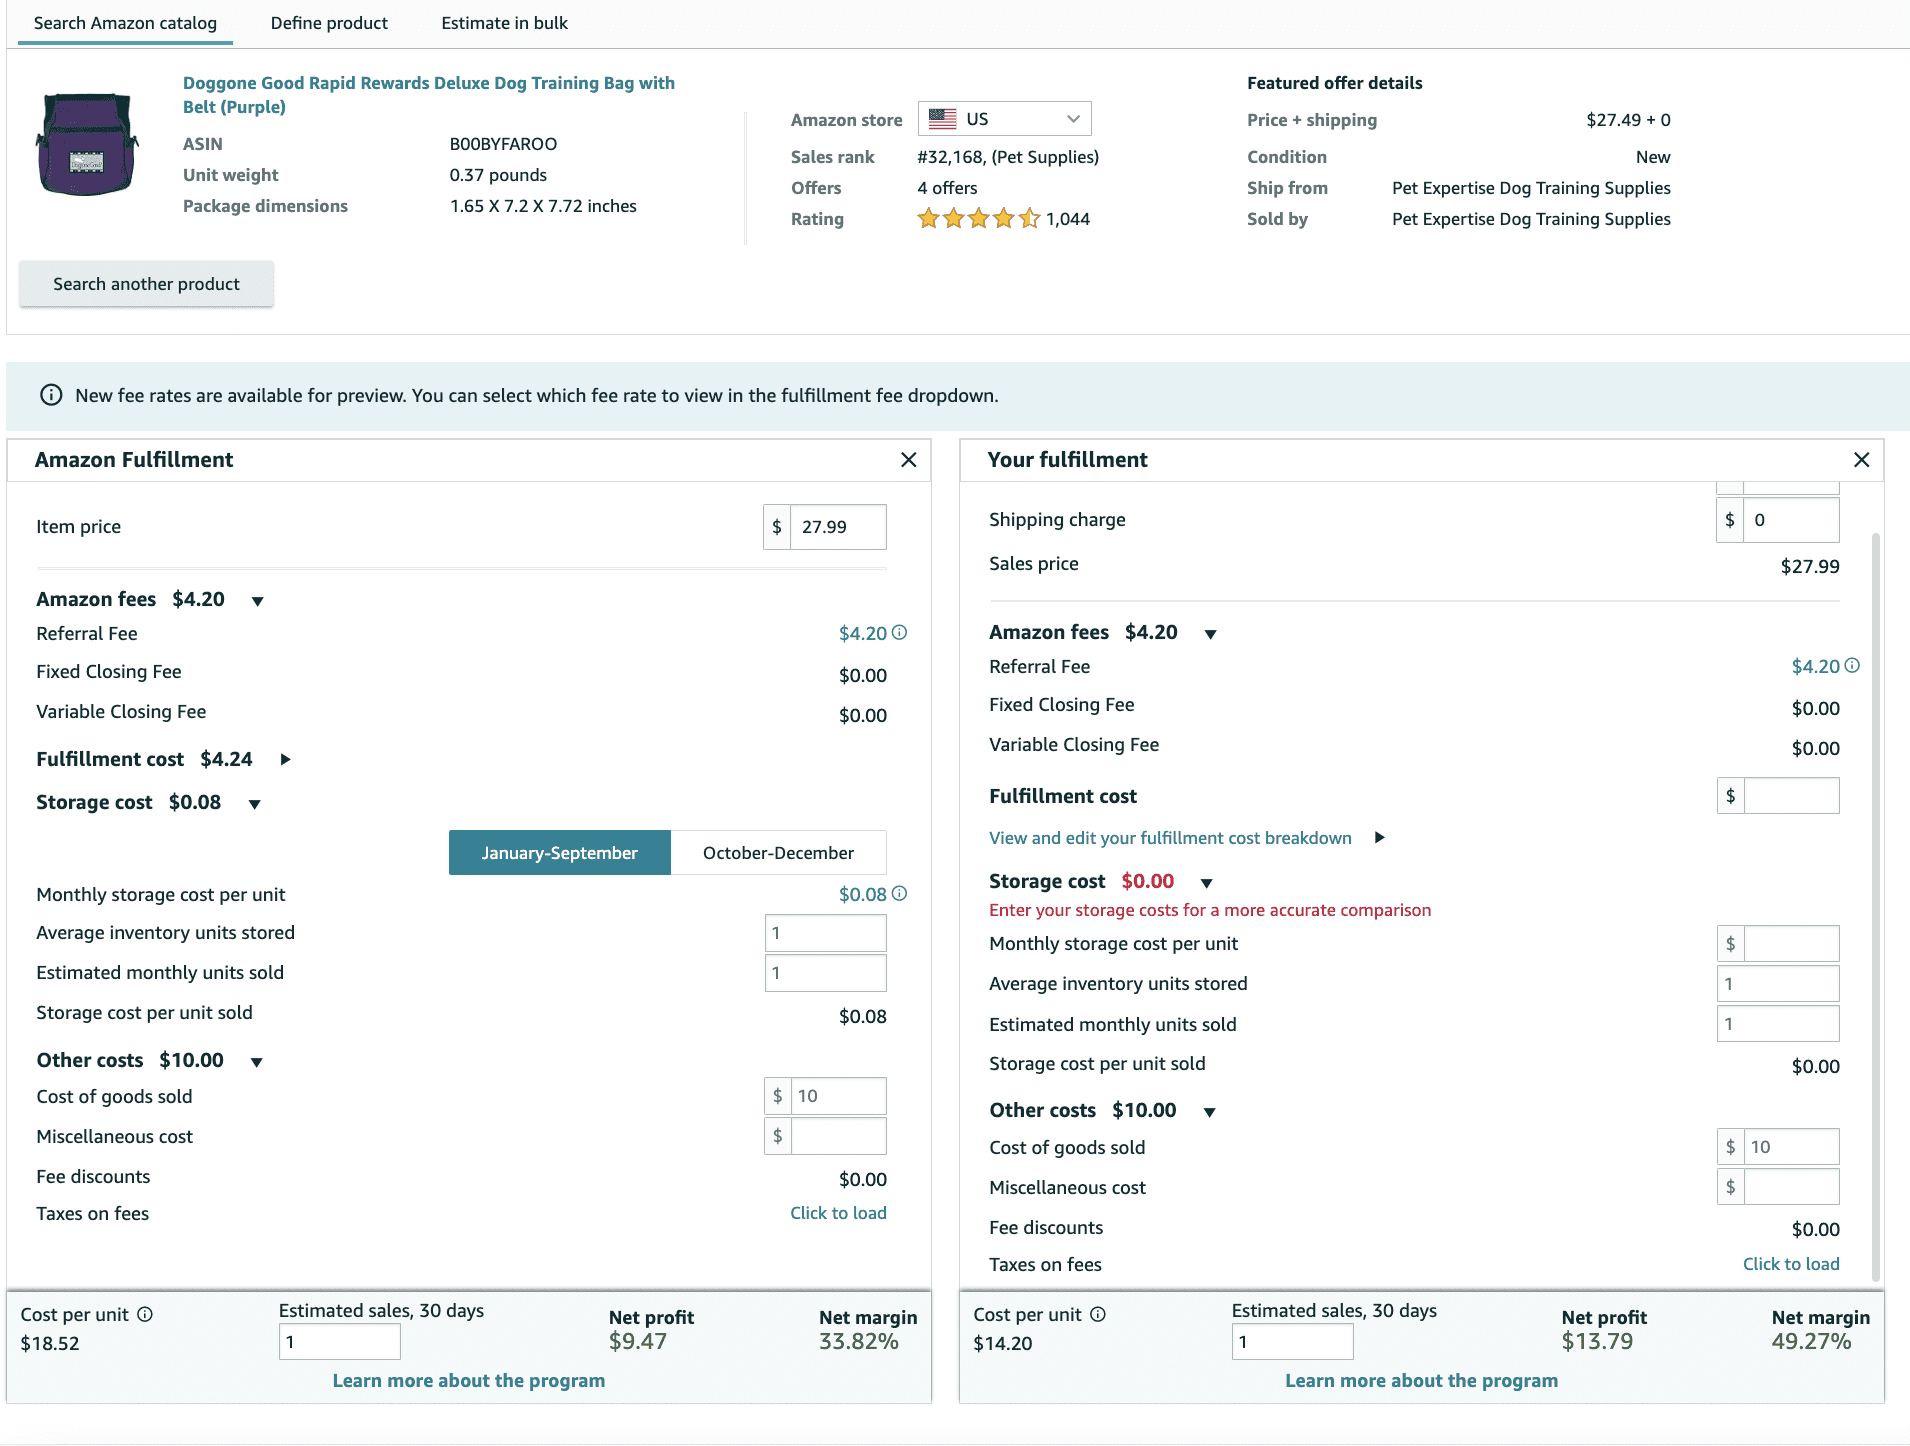1910x1446 pixels.
Task: Click info icon next to Amazon Fulfillment Cost per unit
Action: [145, 1314]
